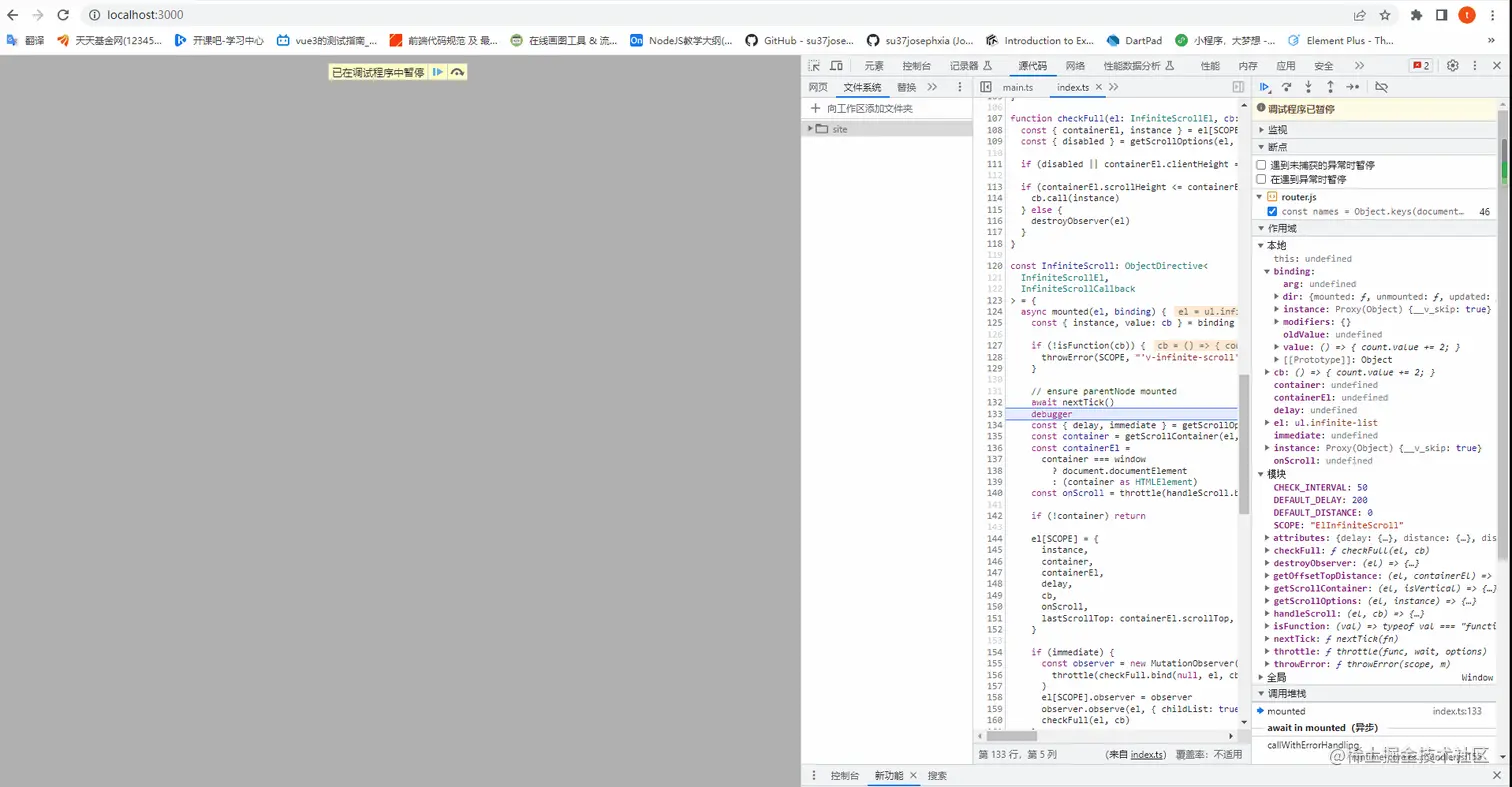Focus the localhost:3000 address bar
Screen dimensions: 1512x787
click(x=714, y=15)
